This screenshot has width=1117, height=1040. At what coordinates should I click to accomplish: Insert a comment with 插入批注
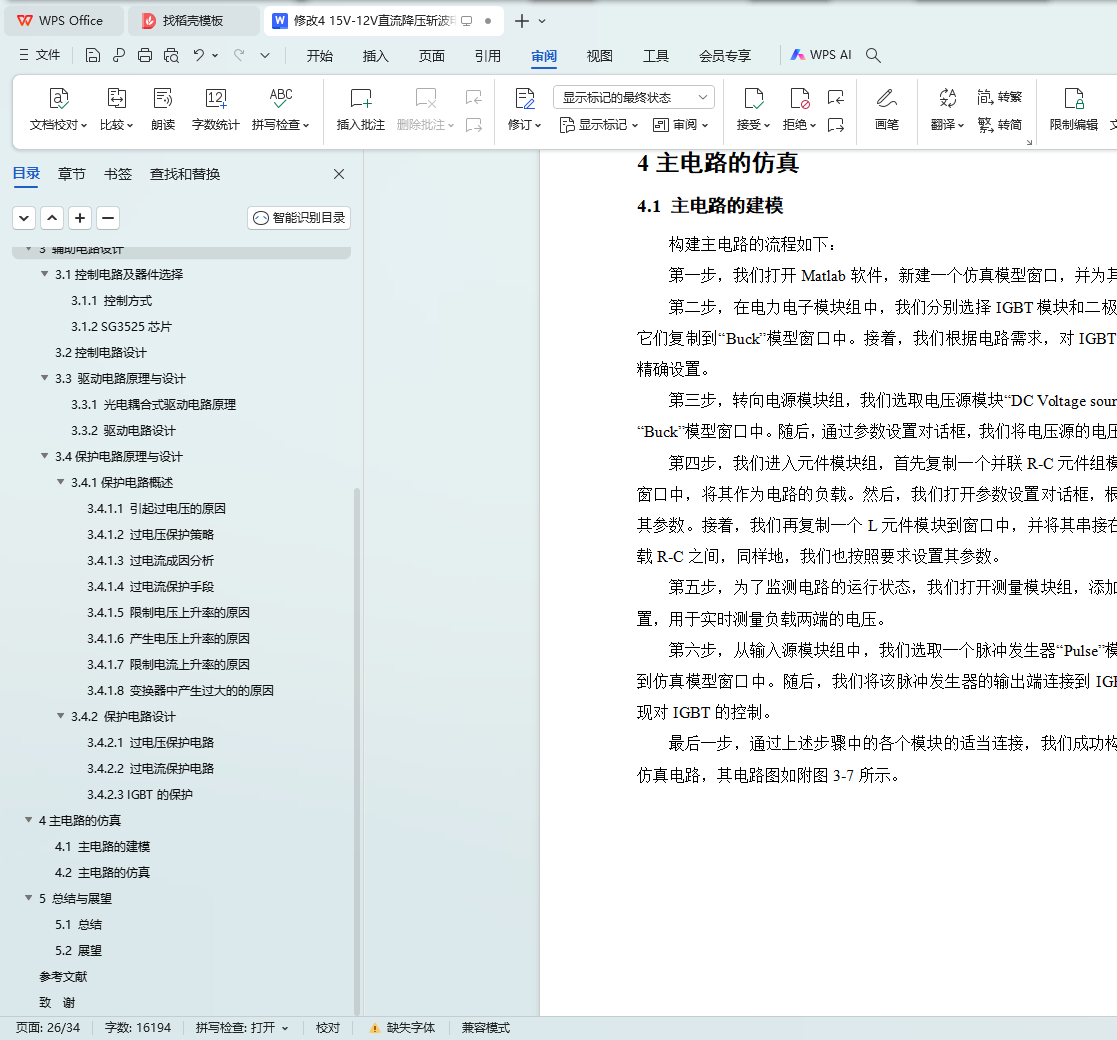coord(360,108)
